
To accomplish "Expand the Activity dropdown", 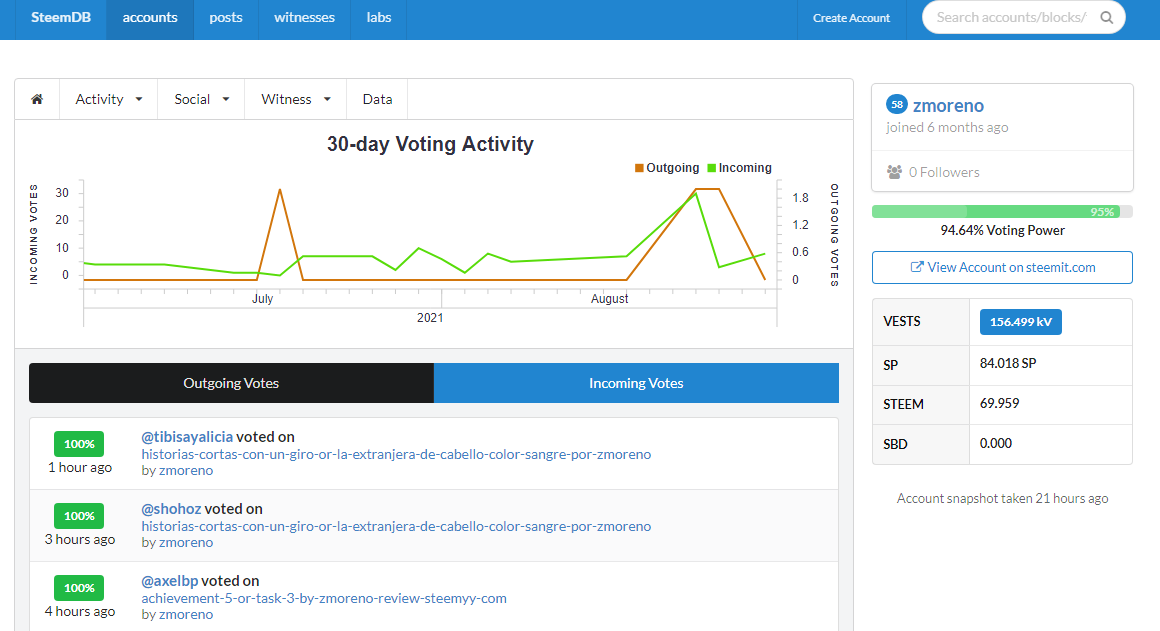I will [109, 99].
